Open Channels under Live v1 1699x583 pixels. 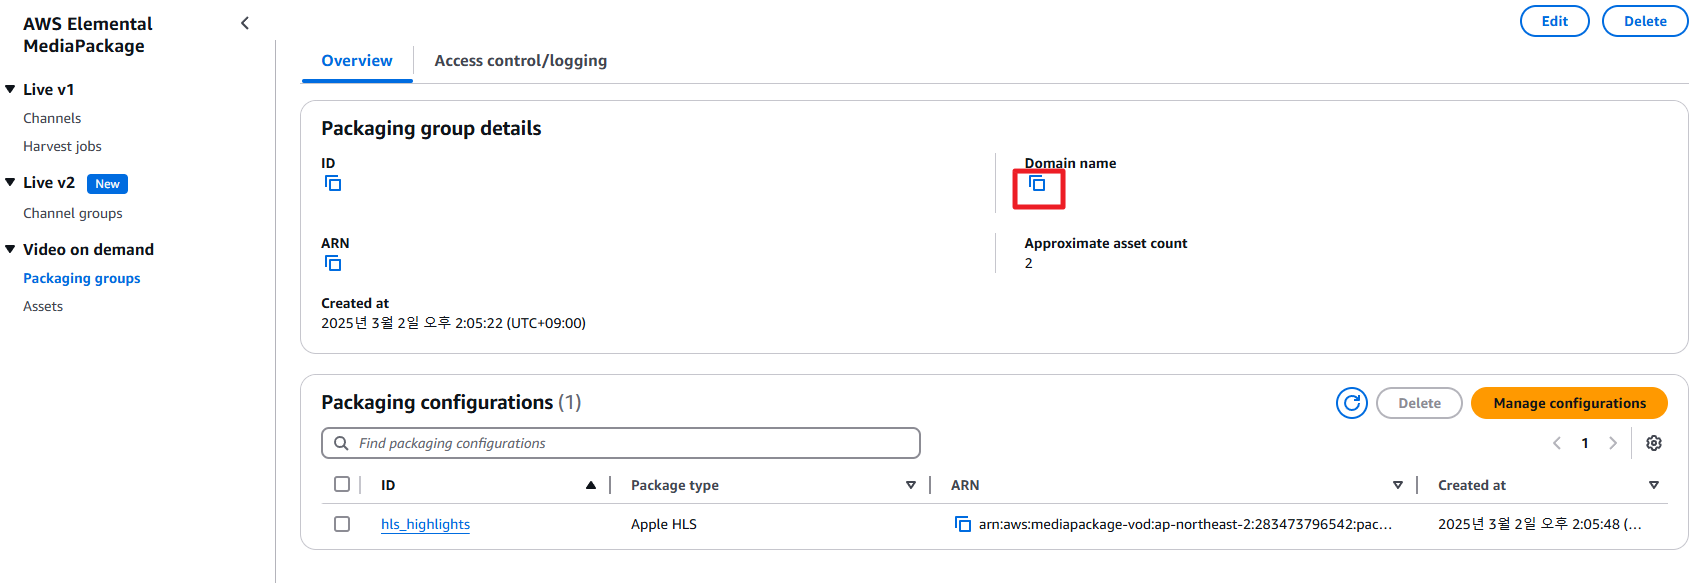(x=52, y=118)
